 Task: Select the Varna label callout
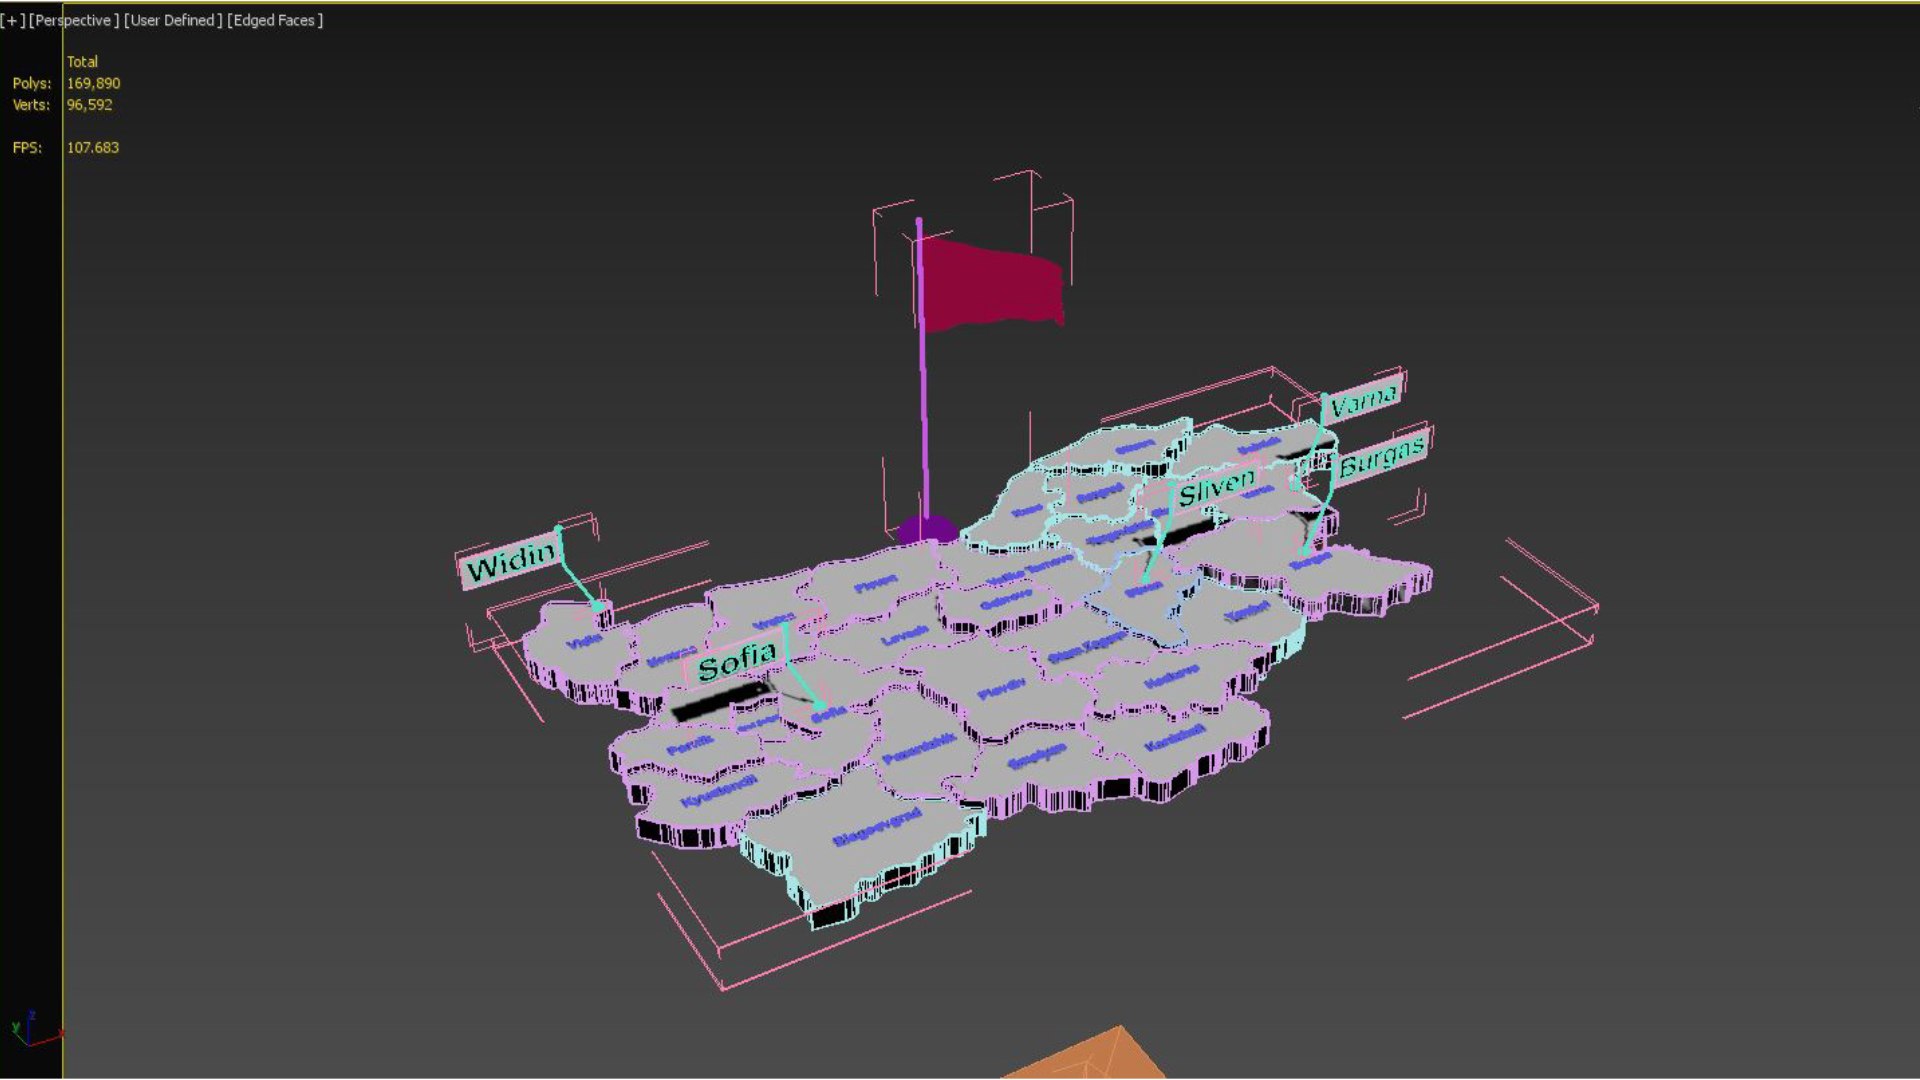(x=1364, y=399)
